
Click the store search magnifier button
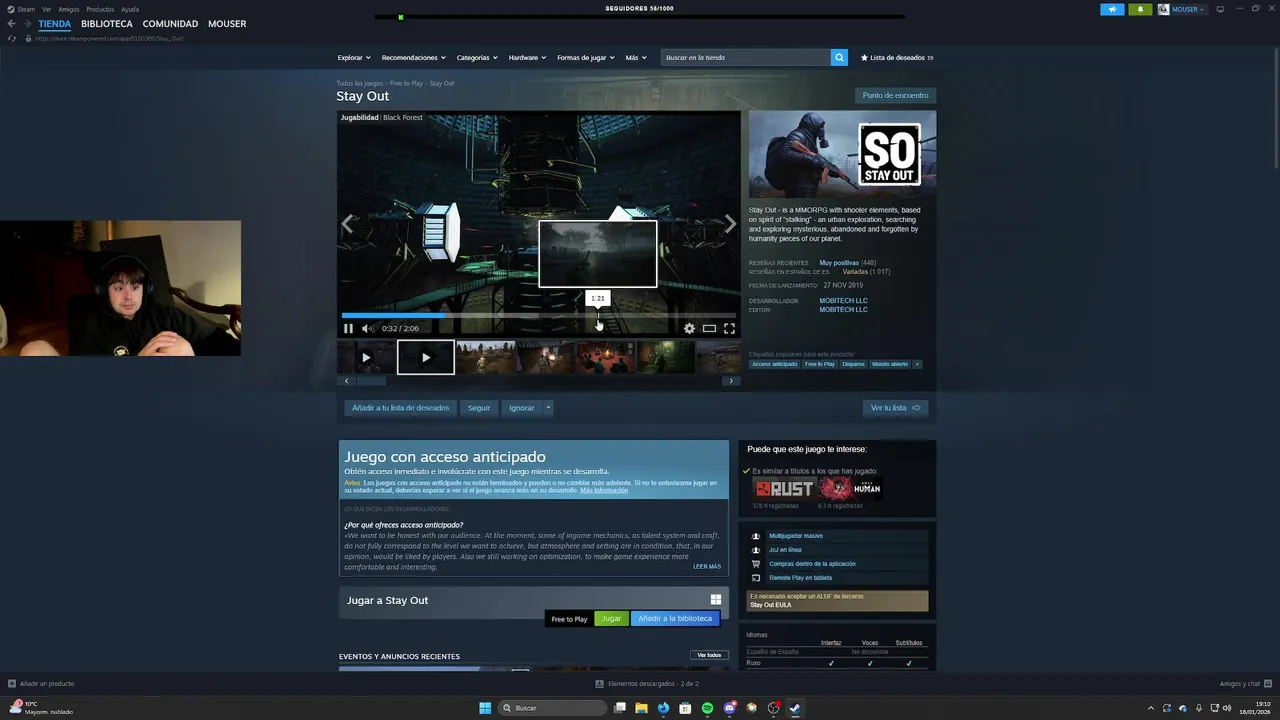click(x=839, y=57)
